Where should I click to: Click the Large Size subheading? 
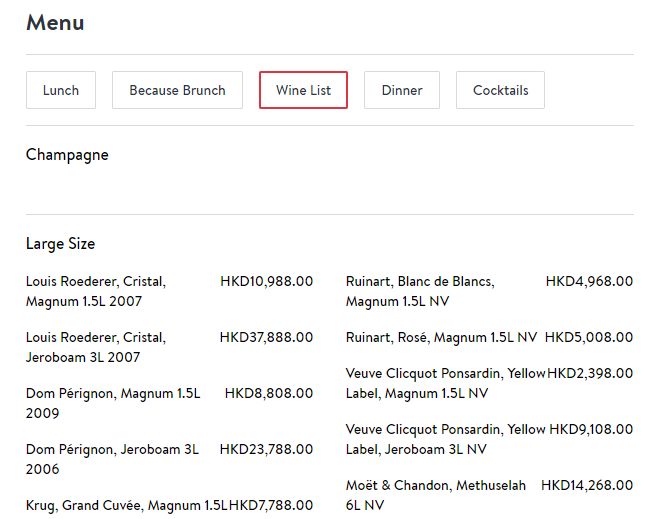pyautogui.click(x=61, y=244)
